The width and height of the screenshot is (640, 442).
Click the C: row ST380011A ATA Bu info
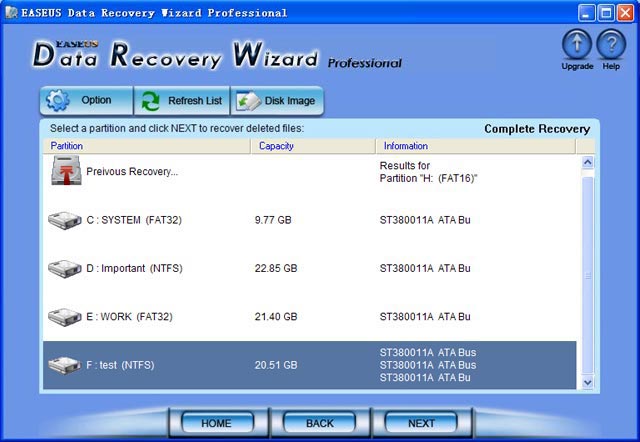coord(425,220)
